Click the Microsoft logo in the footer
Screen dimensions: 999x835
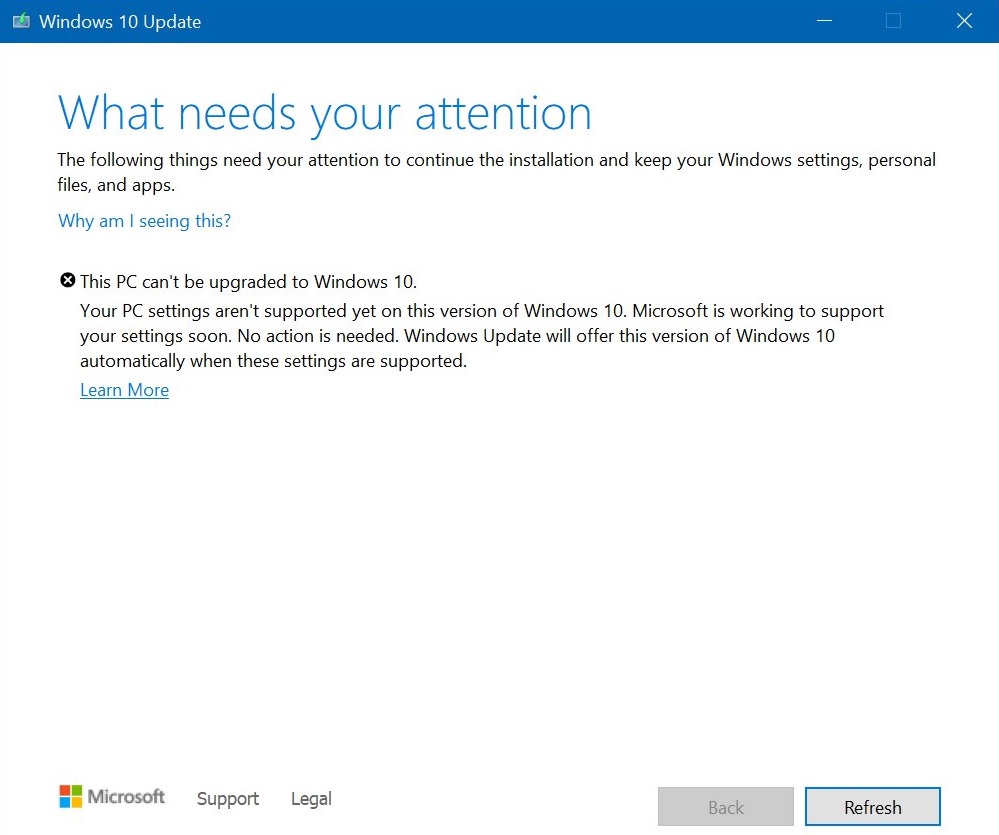[x=111, y=796]
